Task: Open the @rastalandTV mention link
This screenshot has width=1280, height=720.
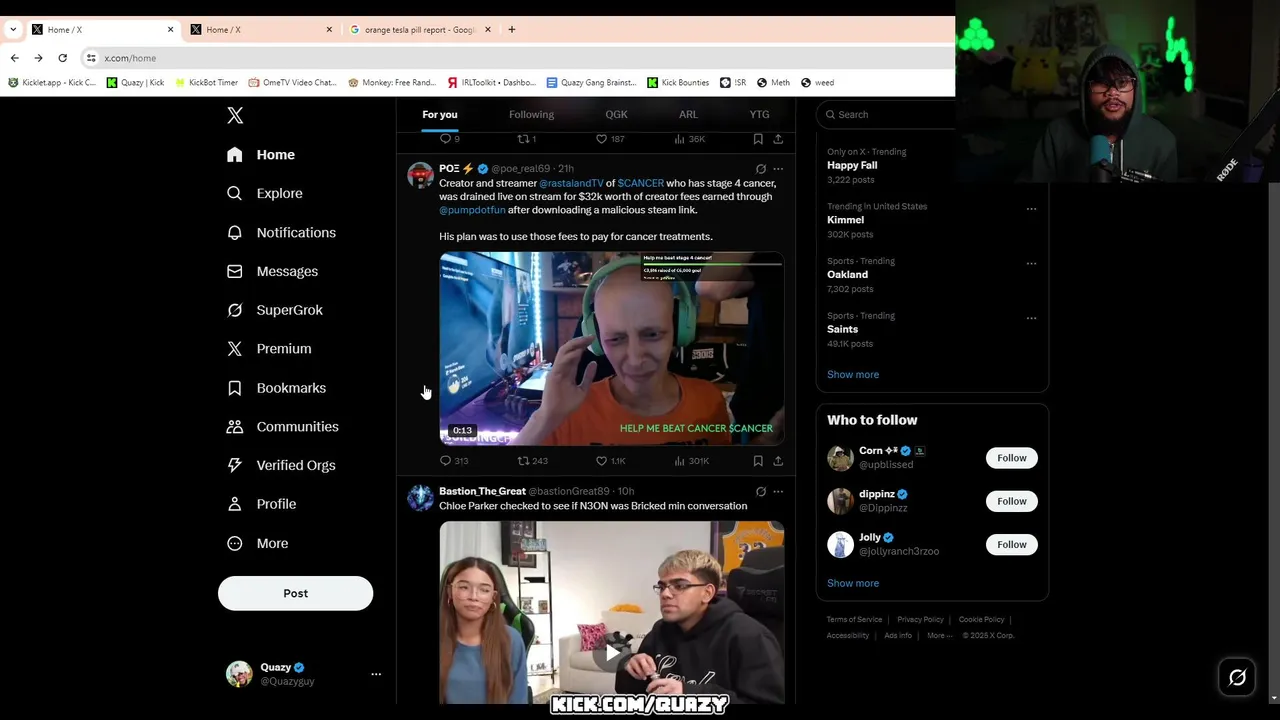Action: coord(571,184)
